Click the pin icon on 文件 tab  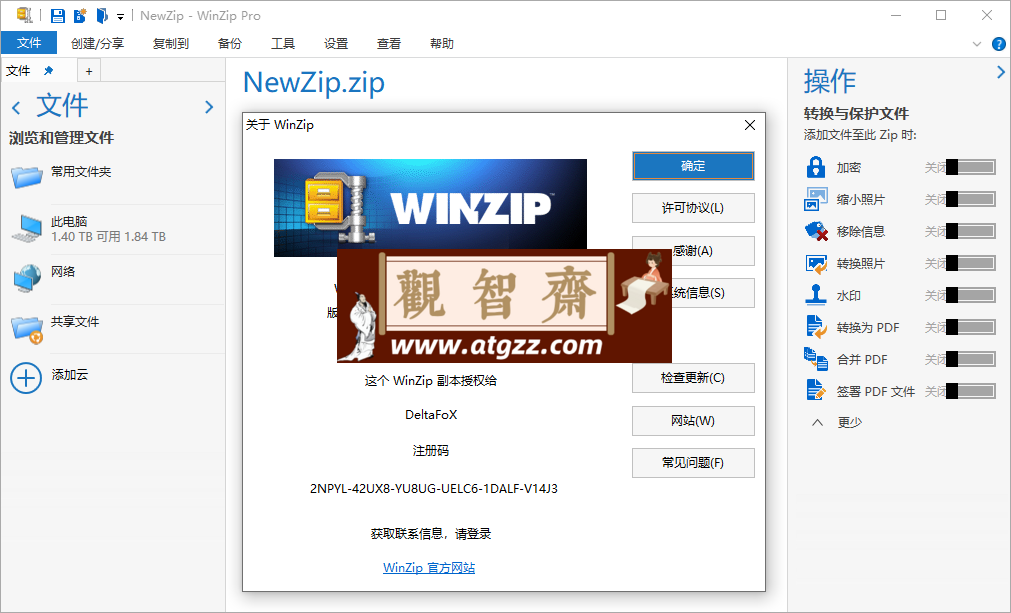click(48, 70)
